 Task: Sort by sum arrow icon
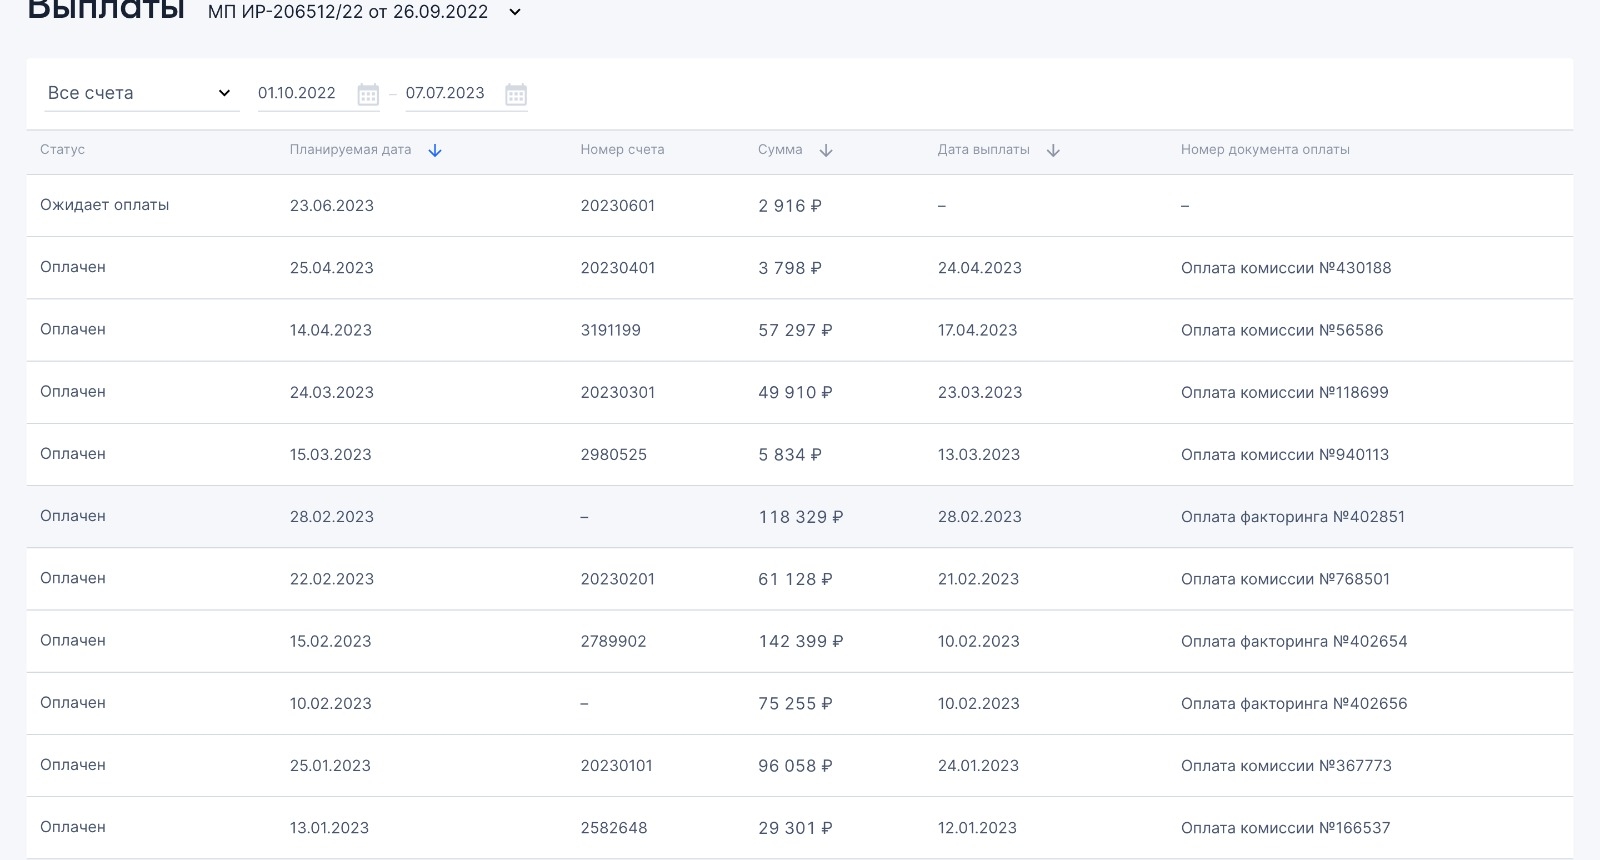pyautogui.click(x=826, y=151)
